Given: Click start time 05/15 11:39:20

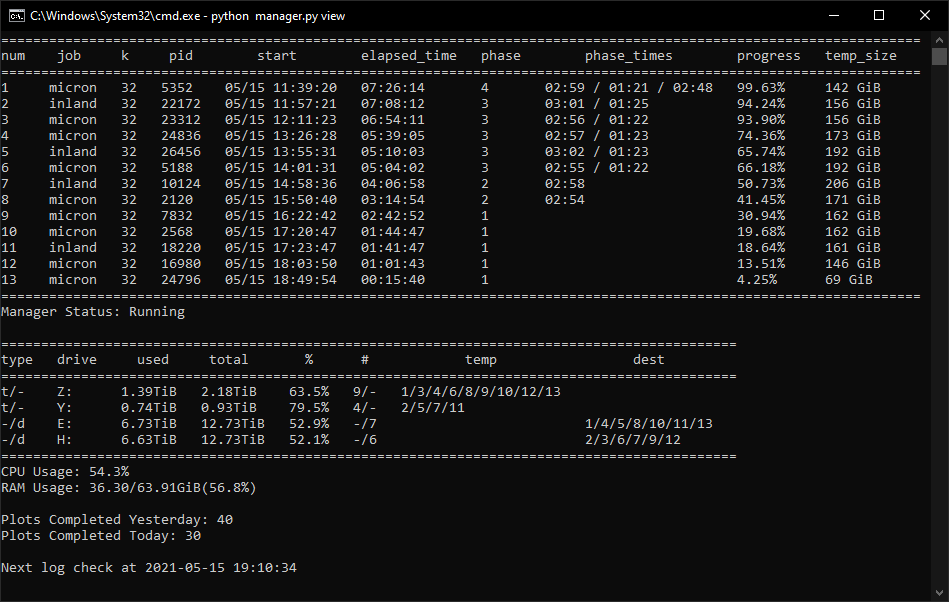Looking at the screenshot, I should [281, 88].
